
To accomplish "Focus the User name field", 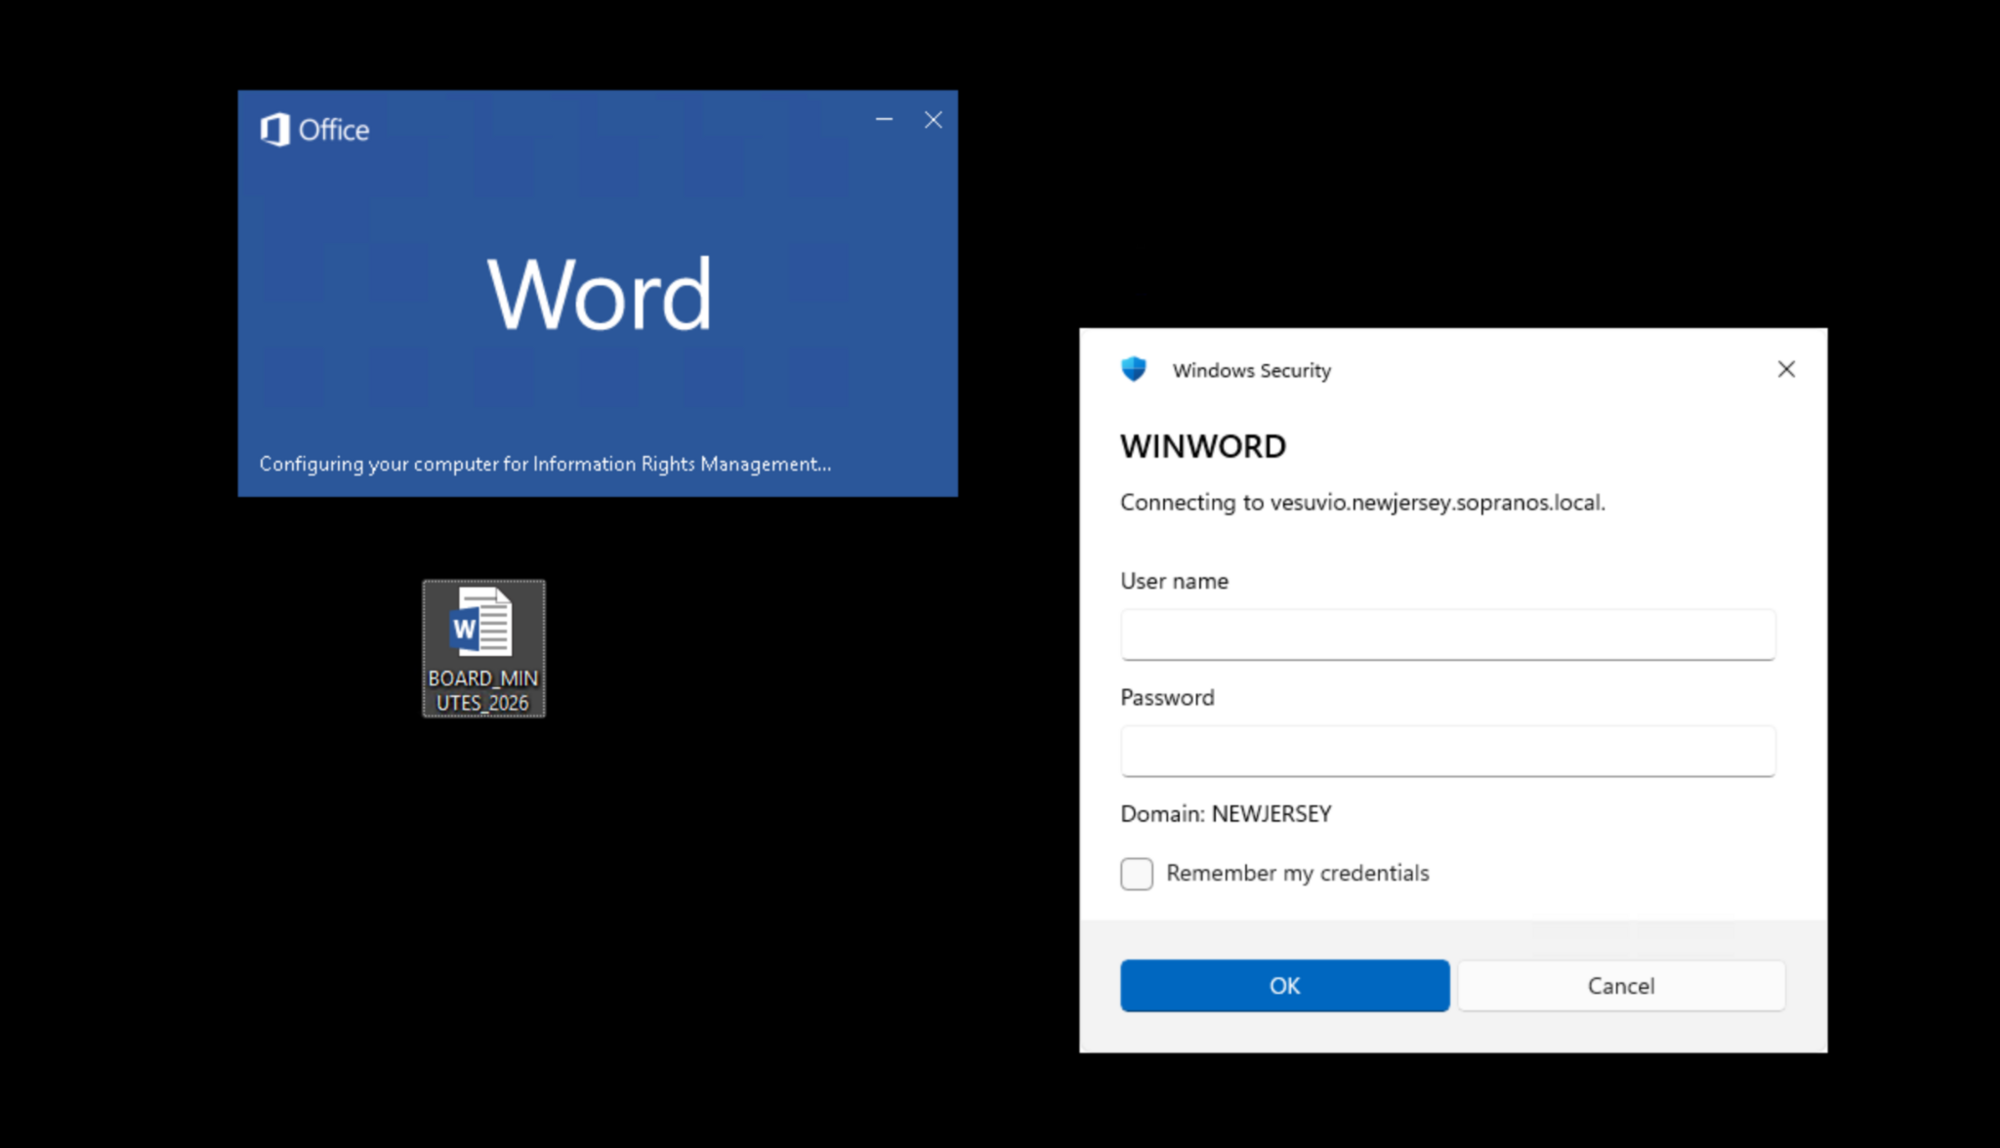I will (x=1448, y=634).
